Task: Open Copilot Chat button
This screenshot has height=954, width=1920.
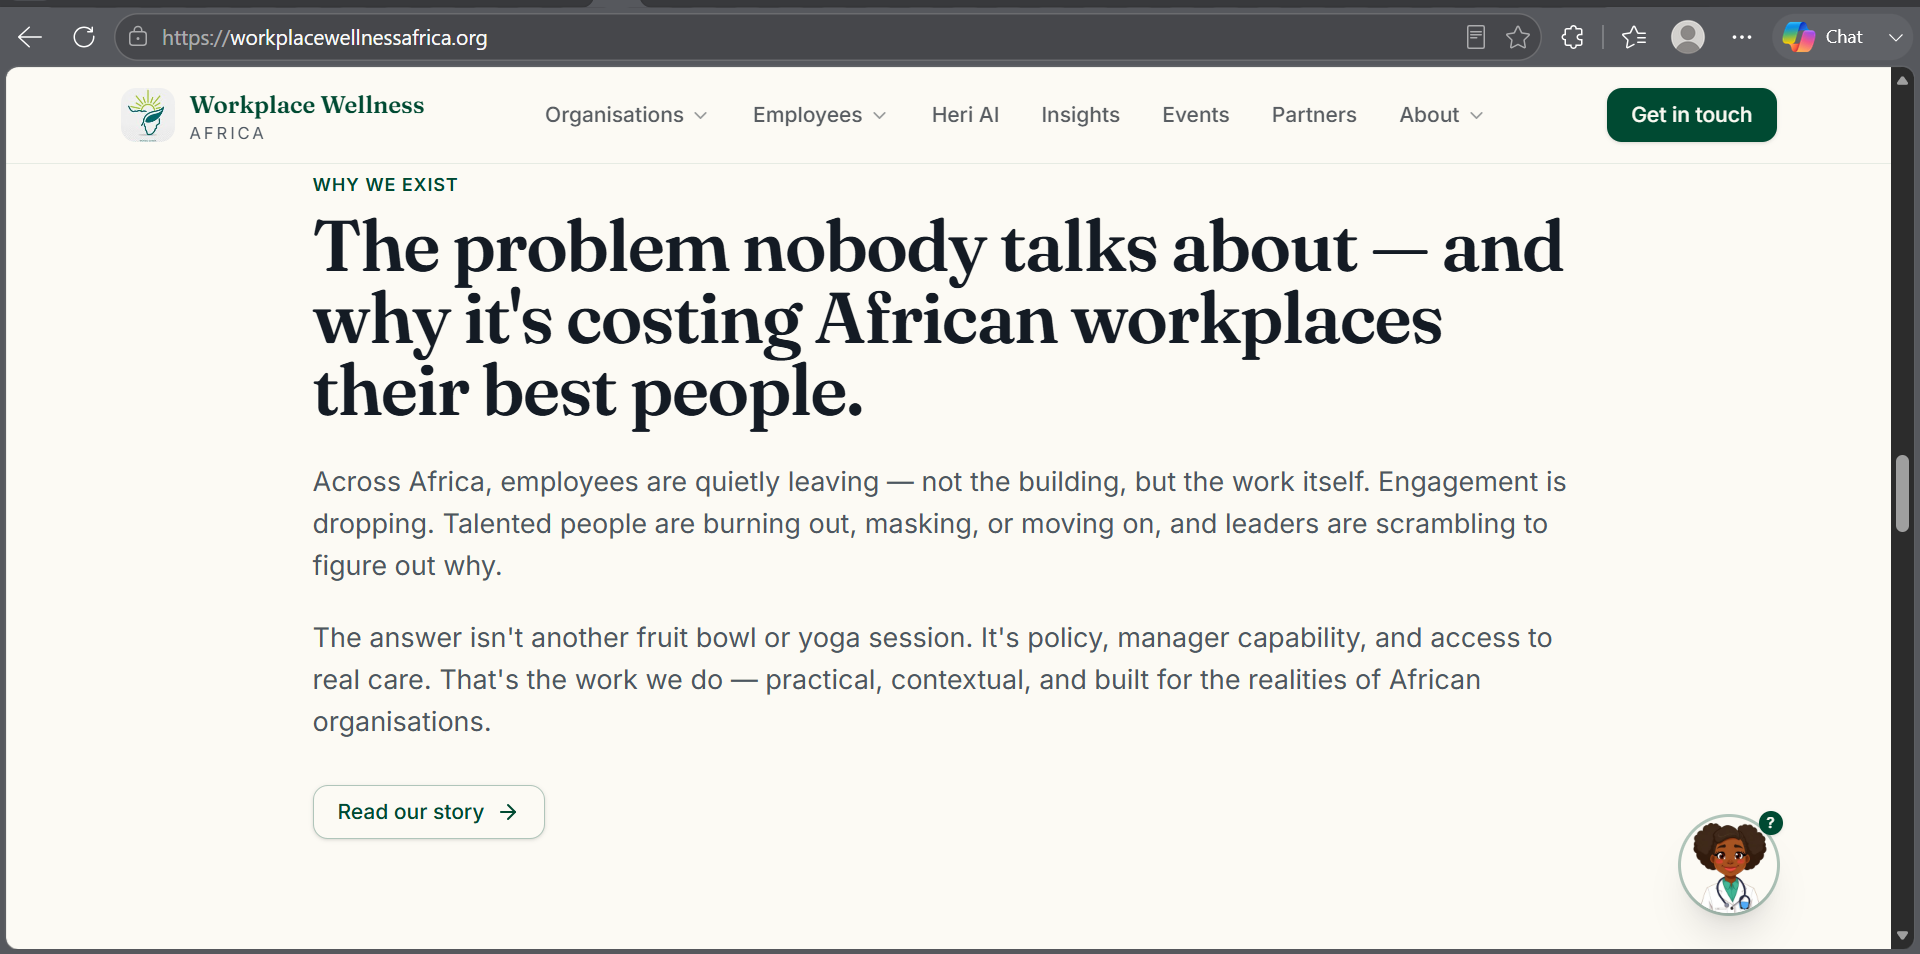Action: [x=1823, y=38]
